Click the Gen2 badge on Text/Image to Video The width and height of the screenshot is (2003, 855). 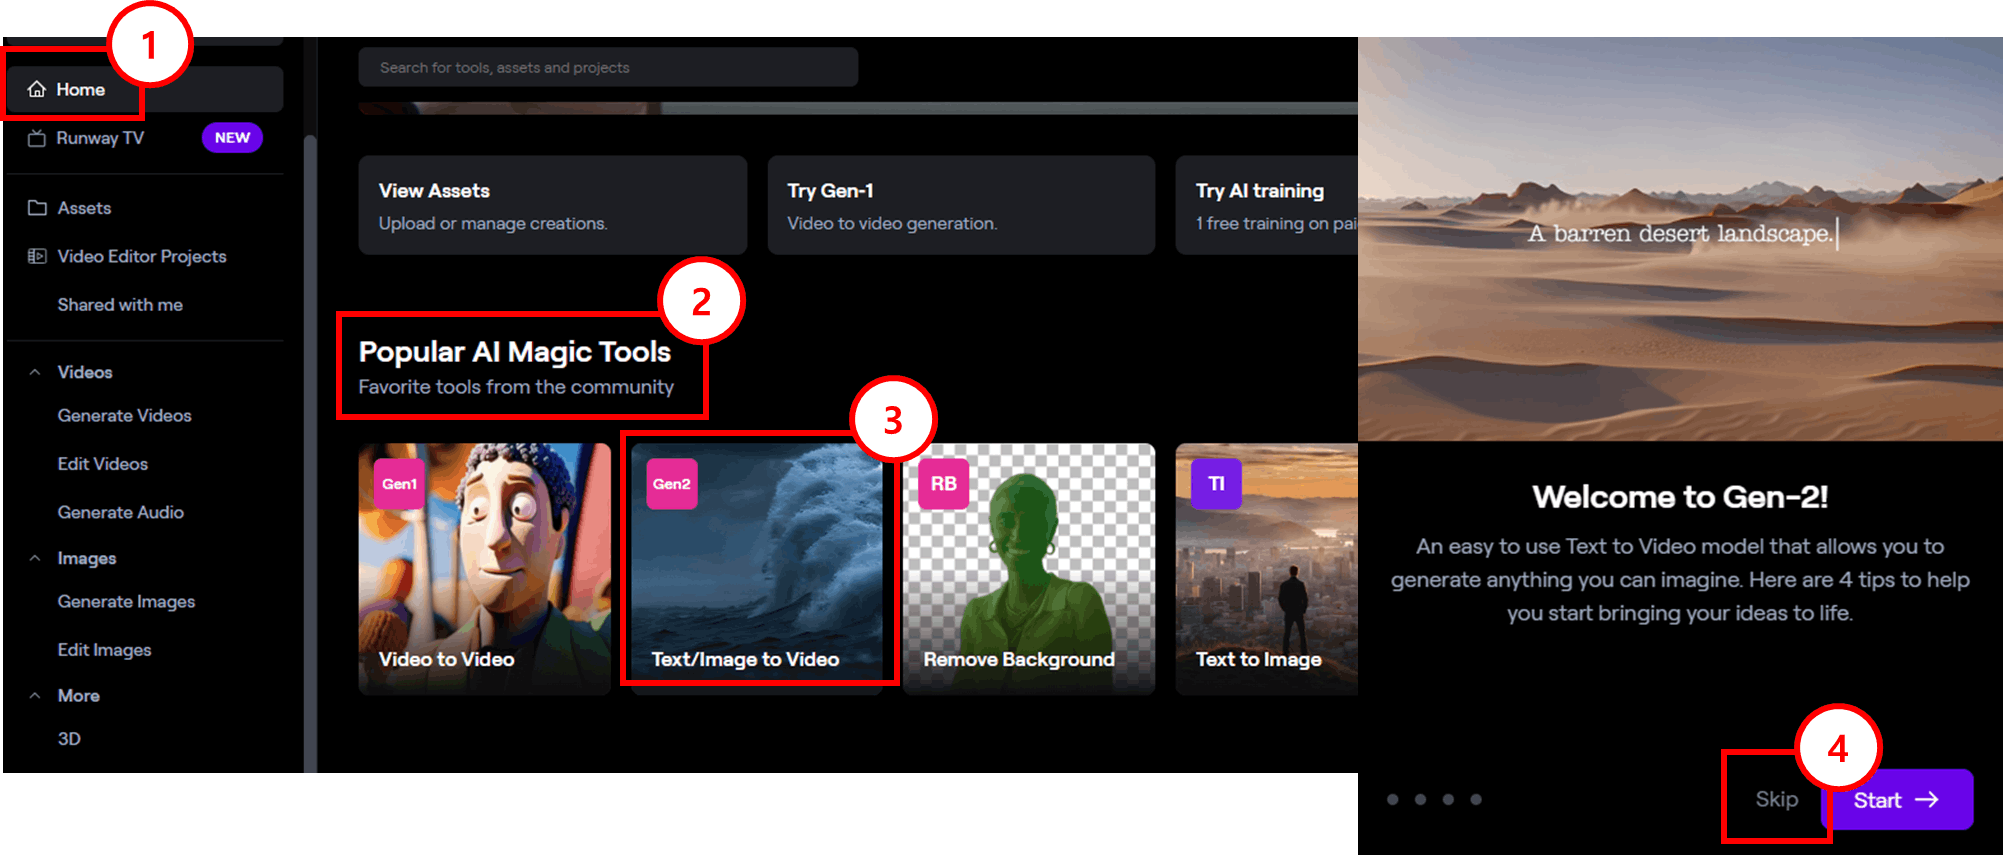672,484
